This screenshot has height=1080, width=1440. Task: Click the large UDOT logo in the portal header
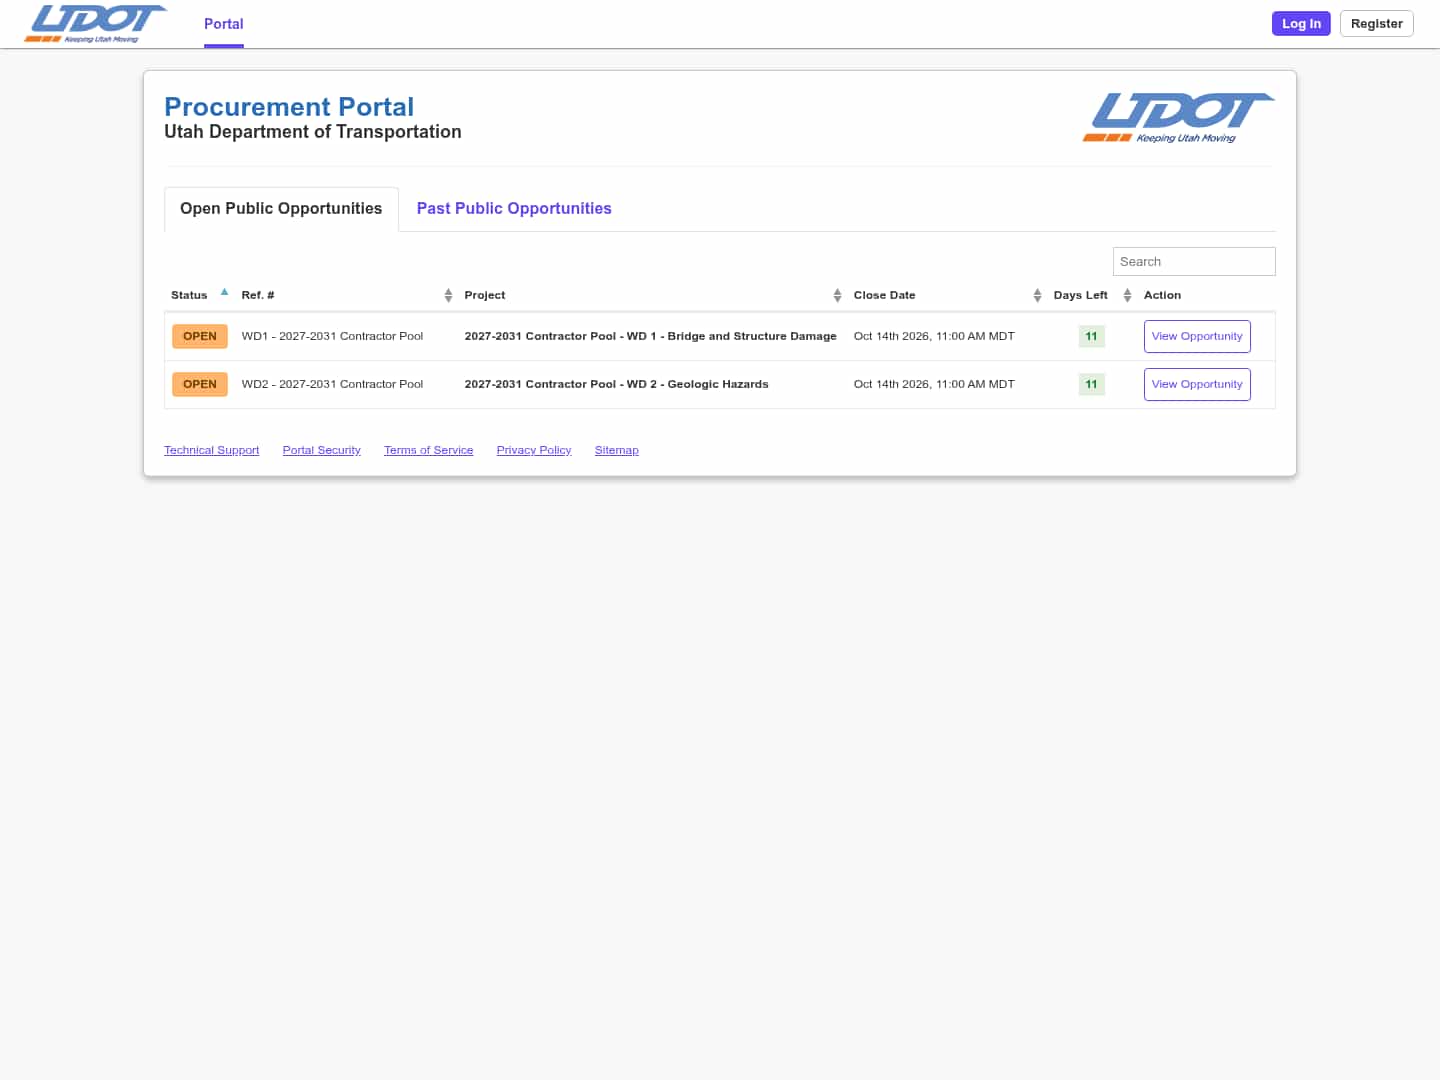click(x=1179, y=118)
